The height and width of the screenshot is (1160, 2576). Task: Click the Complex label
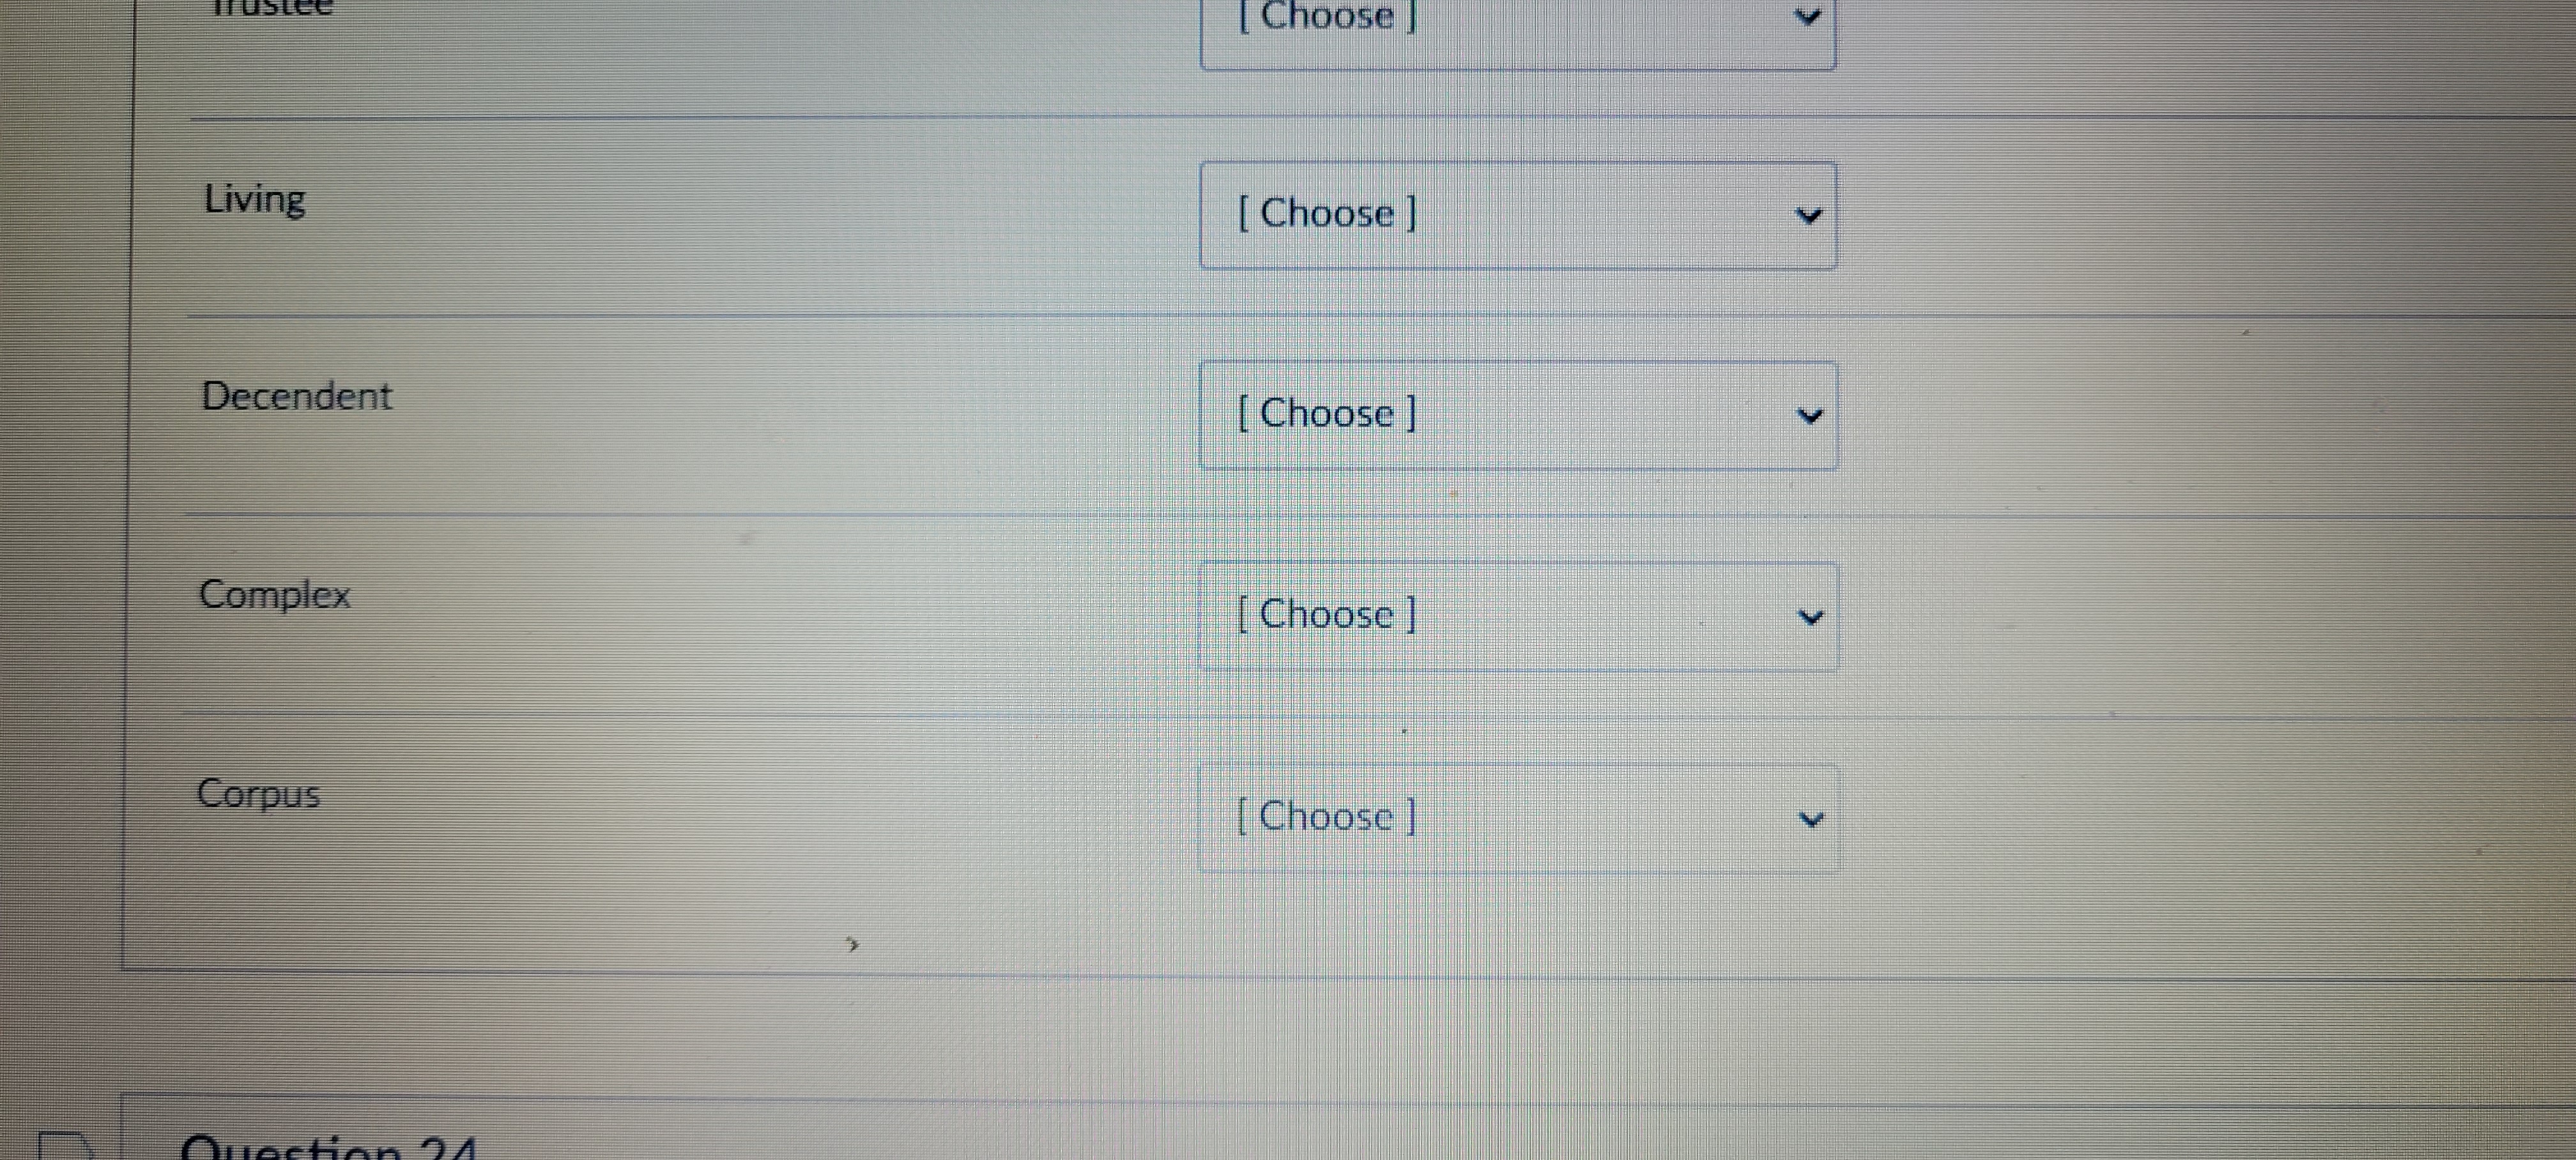(x=274, y=595)
